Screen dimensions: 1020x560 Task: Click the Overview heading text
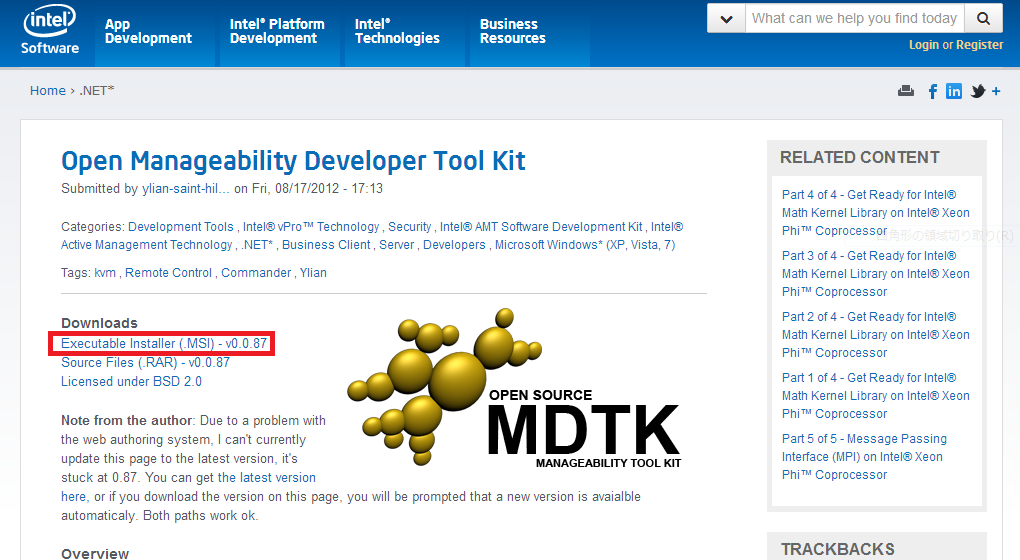[95, 553]
